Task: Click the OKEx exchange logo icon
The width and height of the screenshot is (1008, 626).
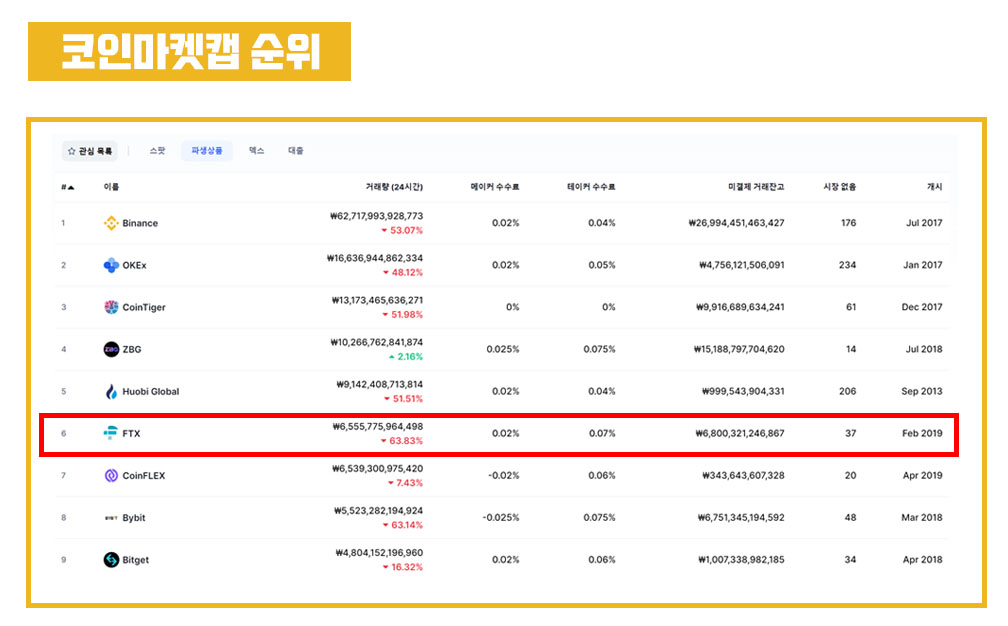Action: click(x=111, y=265)
